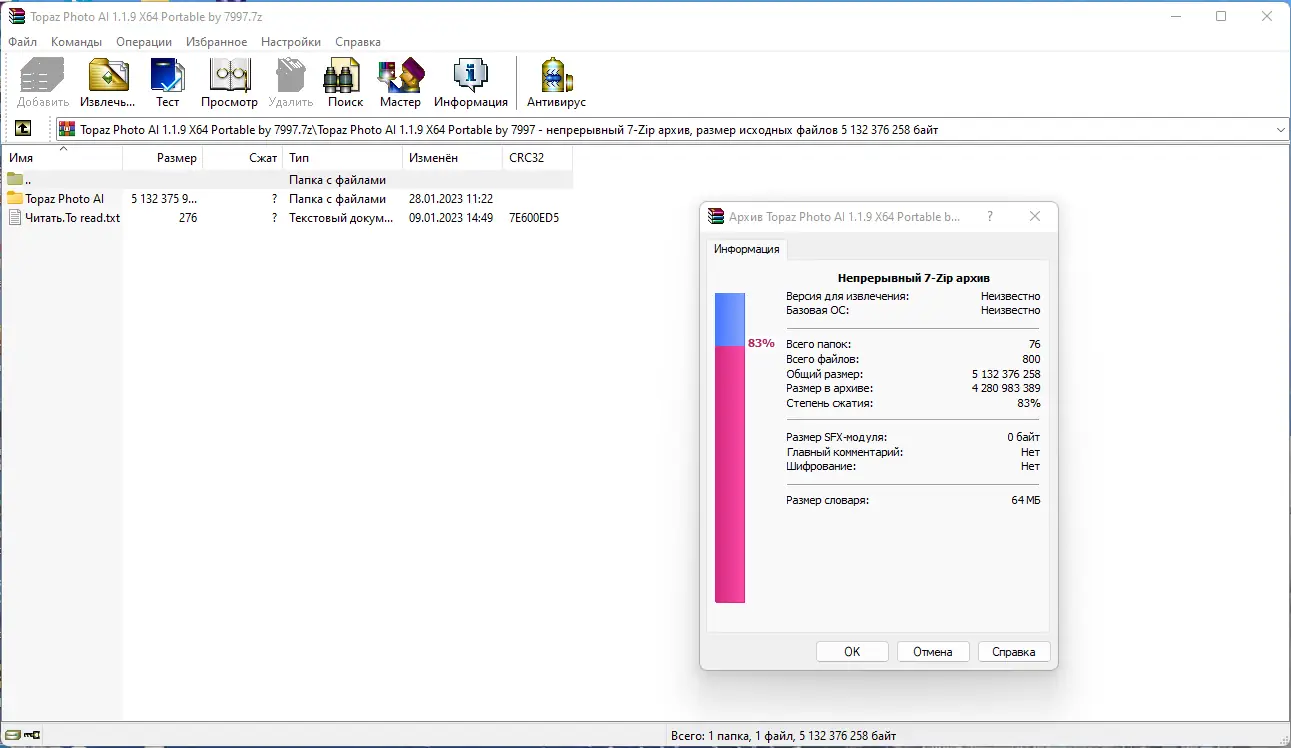Go up a folder with the arrow icon
The width and height of the screenshot is (1291, 748).
point(22,128)
